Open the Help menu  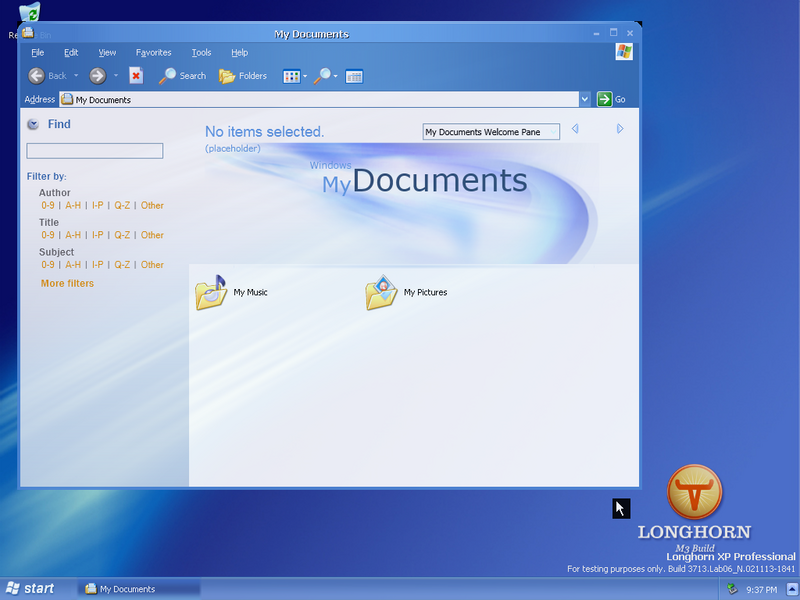coord(239,53)
